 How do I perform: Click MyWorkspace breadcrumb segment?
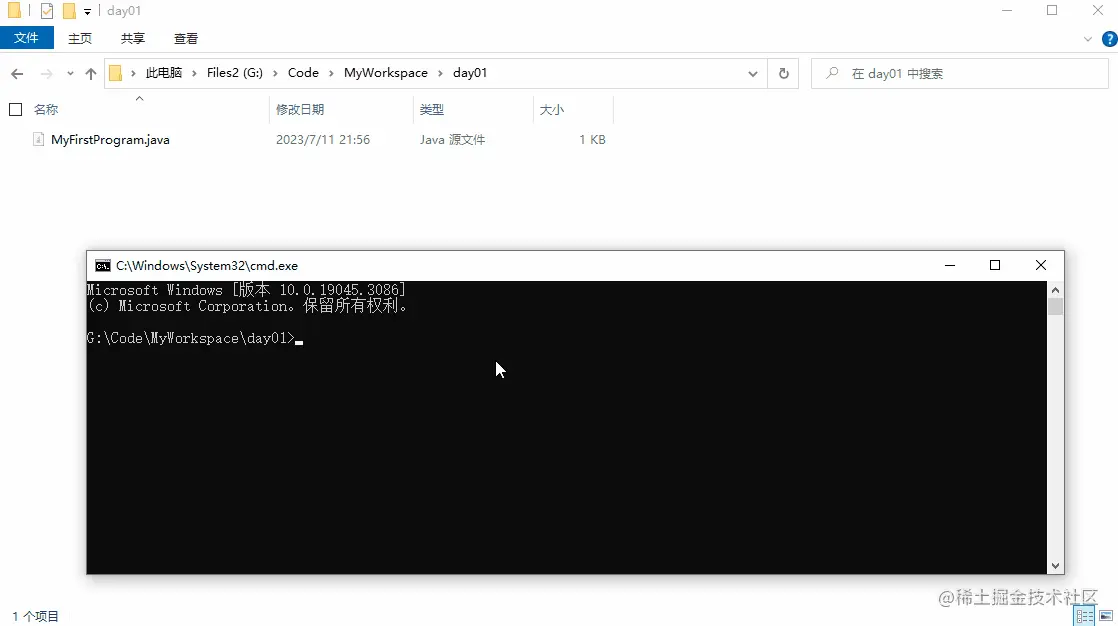[386, 73]
